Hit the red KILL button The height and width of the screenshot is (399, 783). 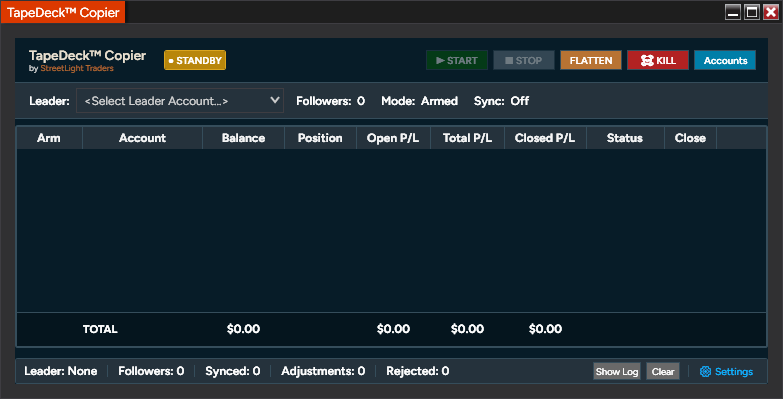click(x=658, y=60)
